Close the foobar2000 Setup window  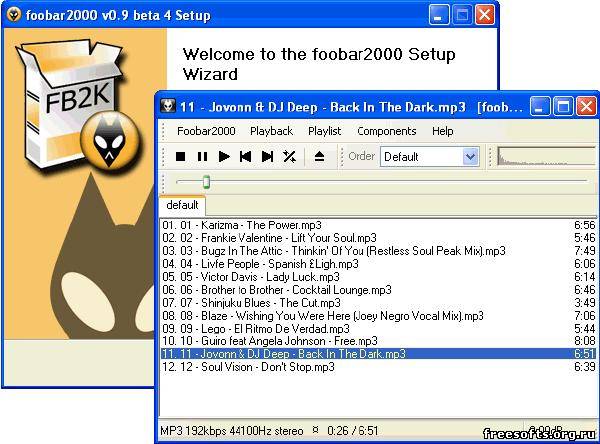click(485, 15)
